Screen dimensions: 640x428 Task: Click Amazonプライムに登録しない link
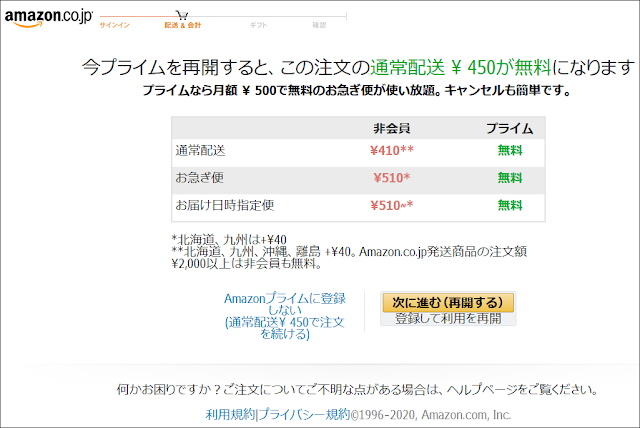[285, 316]
